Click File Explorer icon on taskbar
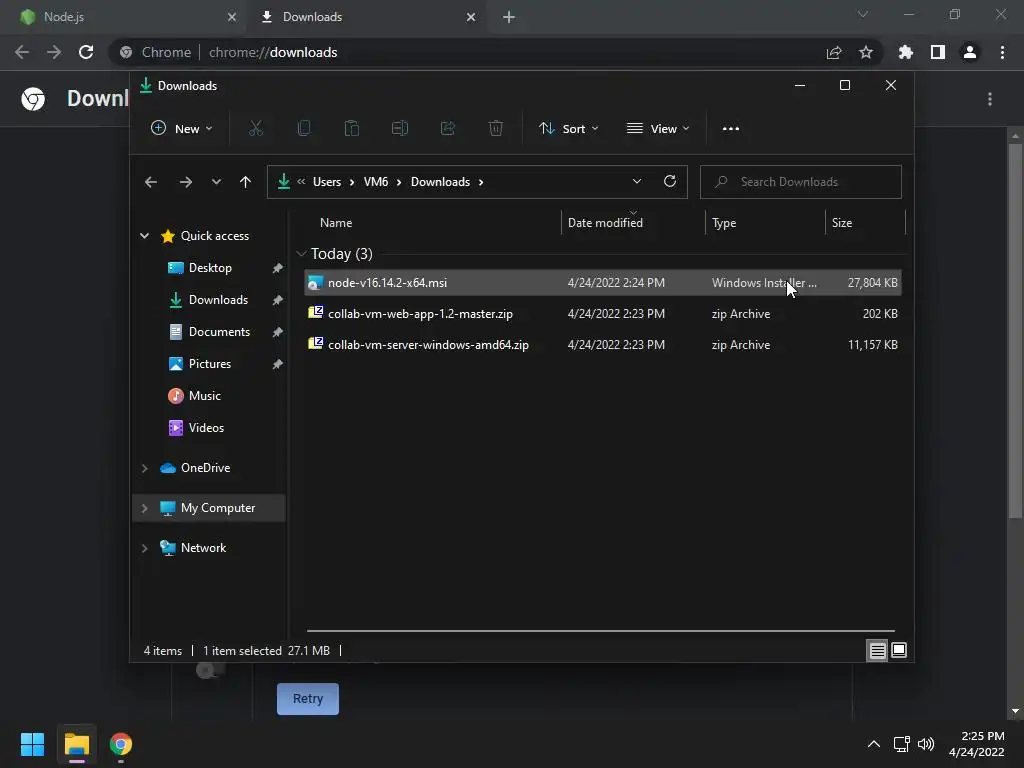1024x768 pixels. (x=76, y=744)
